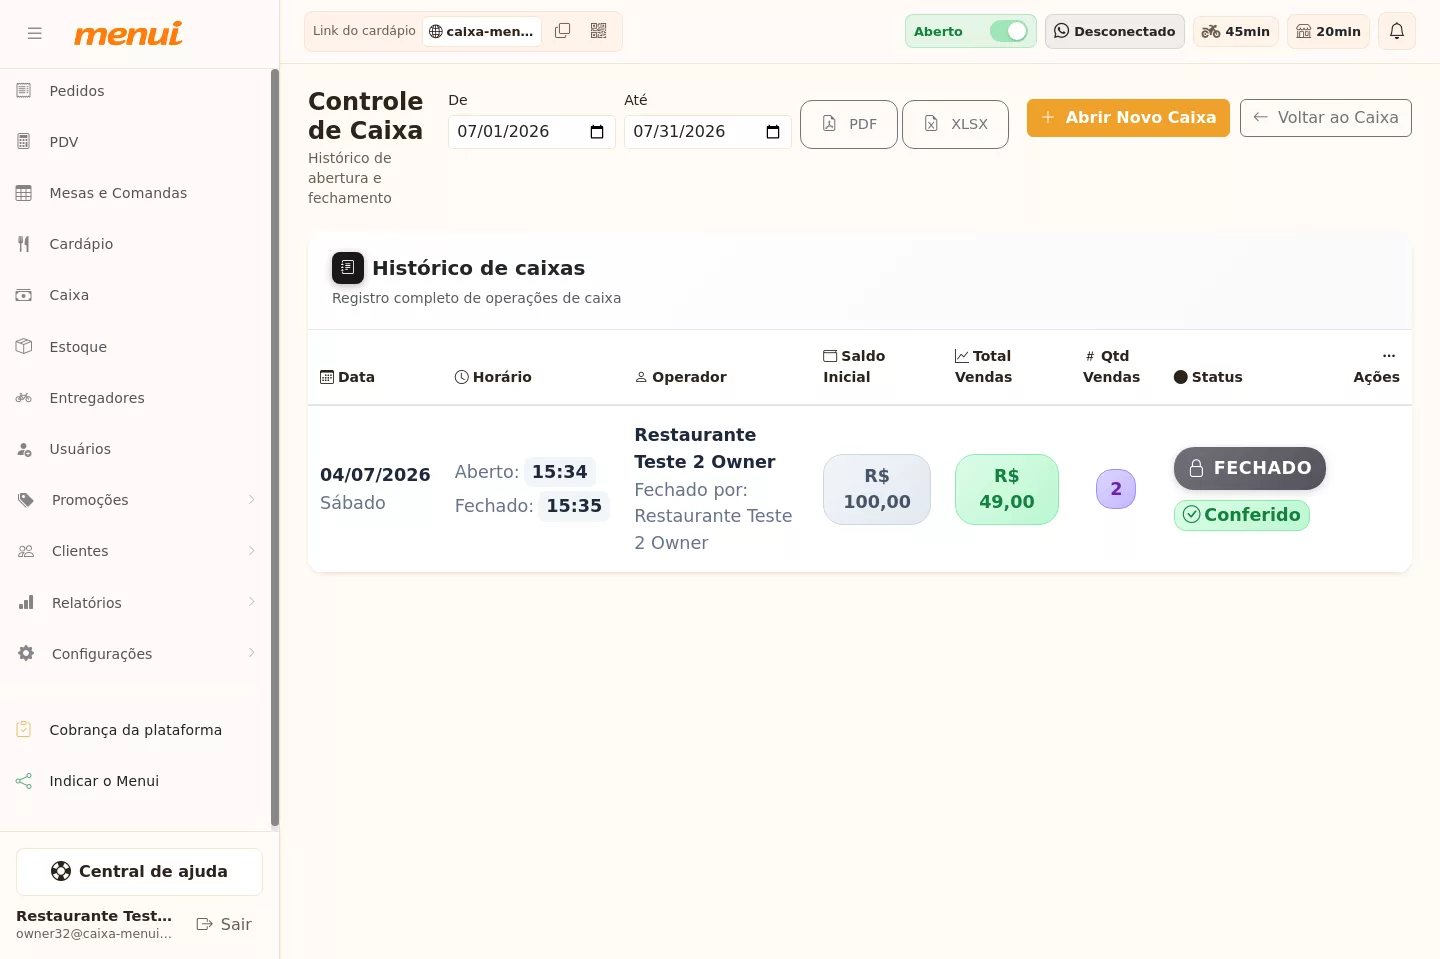Screen dimensions: 1440x959
Task: Click the sidebar scrollbar
Action: pyautogui.click(x=275, y=448)
